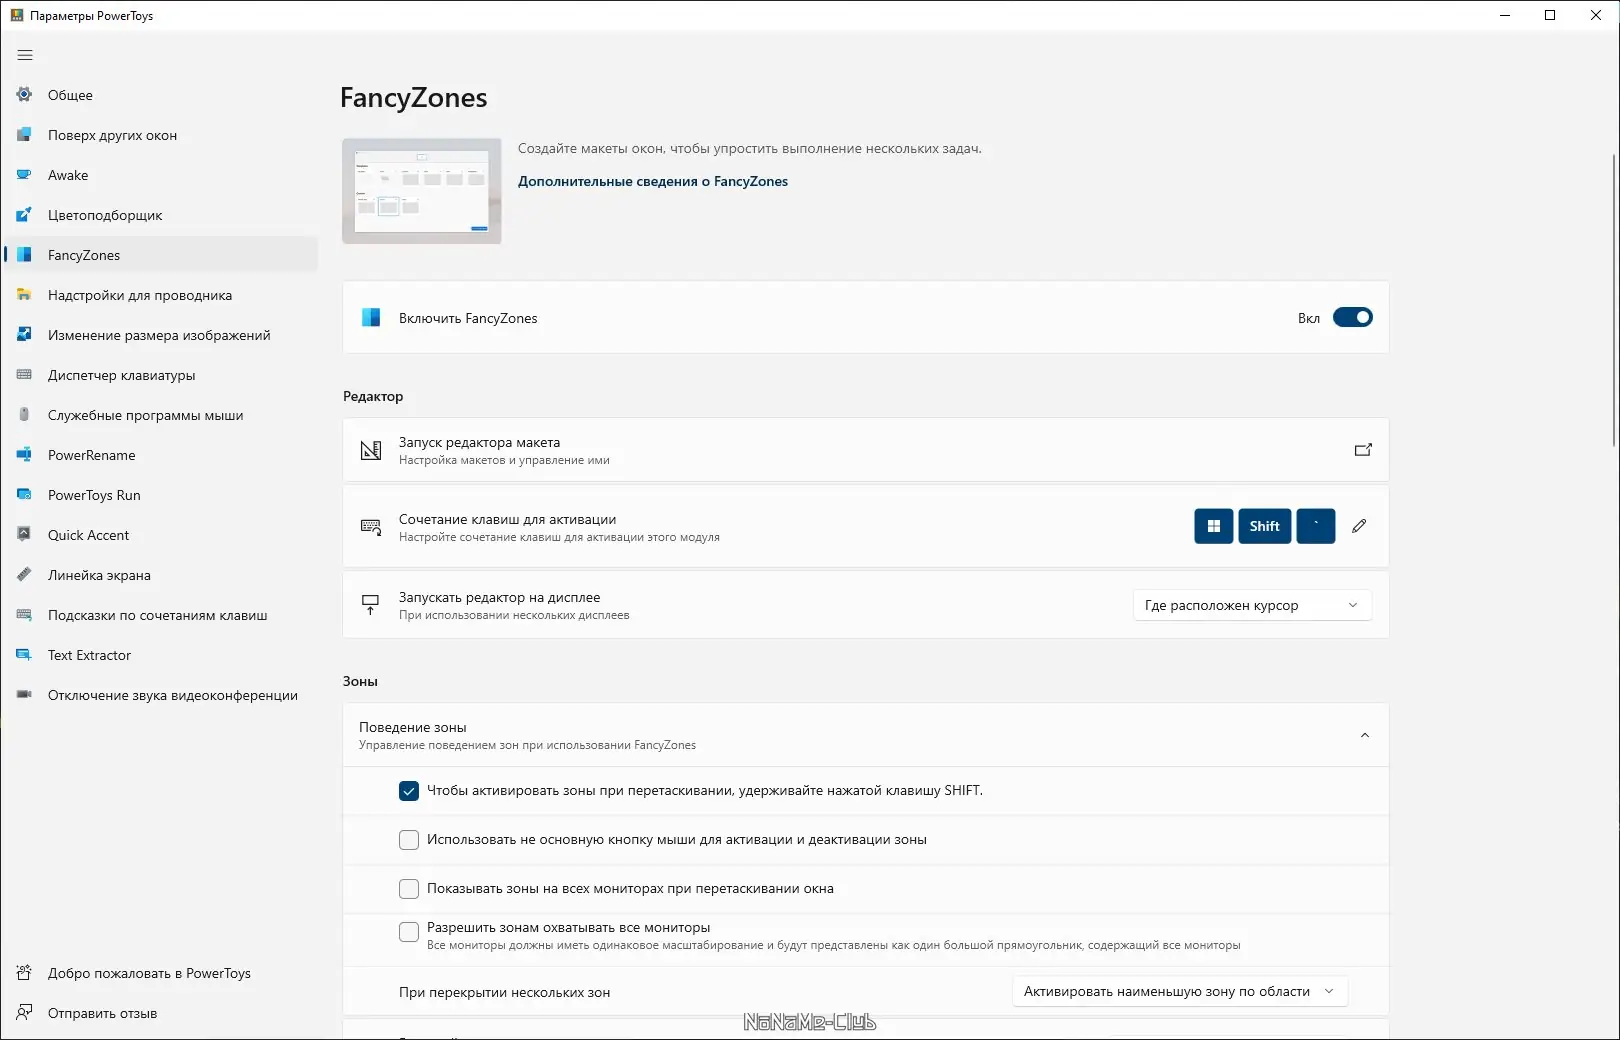Select PowerToys Run in sidebar
Screen dimensions: 1620x1040
(x=161, y=495)
